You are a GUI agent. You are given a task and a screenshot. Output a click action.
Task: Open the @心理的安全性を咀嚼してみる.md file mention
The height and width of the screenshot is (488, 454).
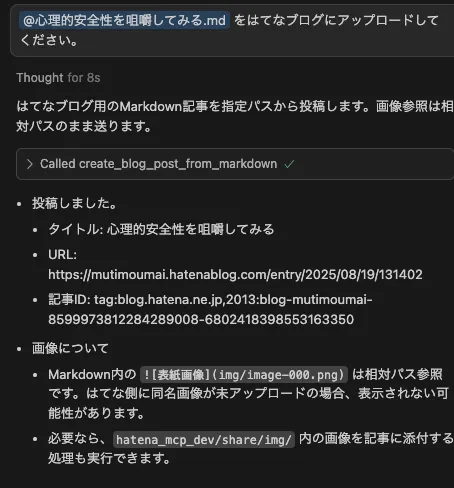124,21
